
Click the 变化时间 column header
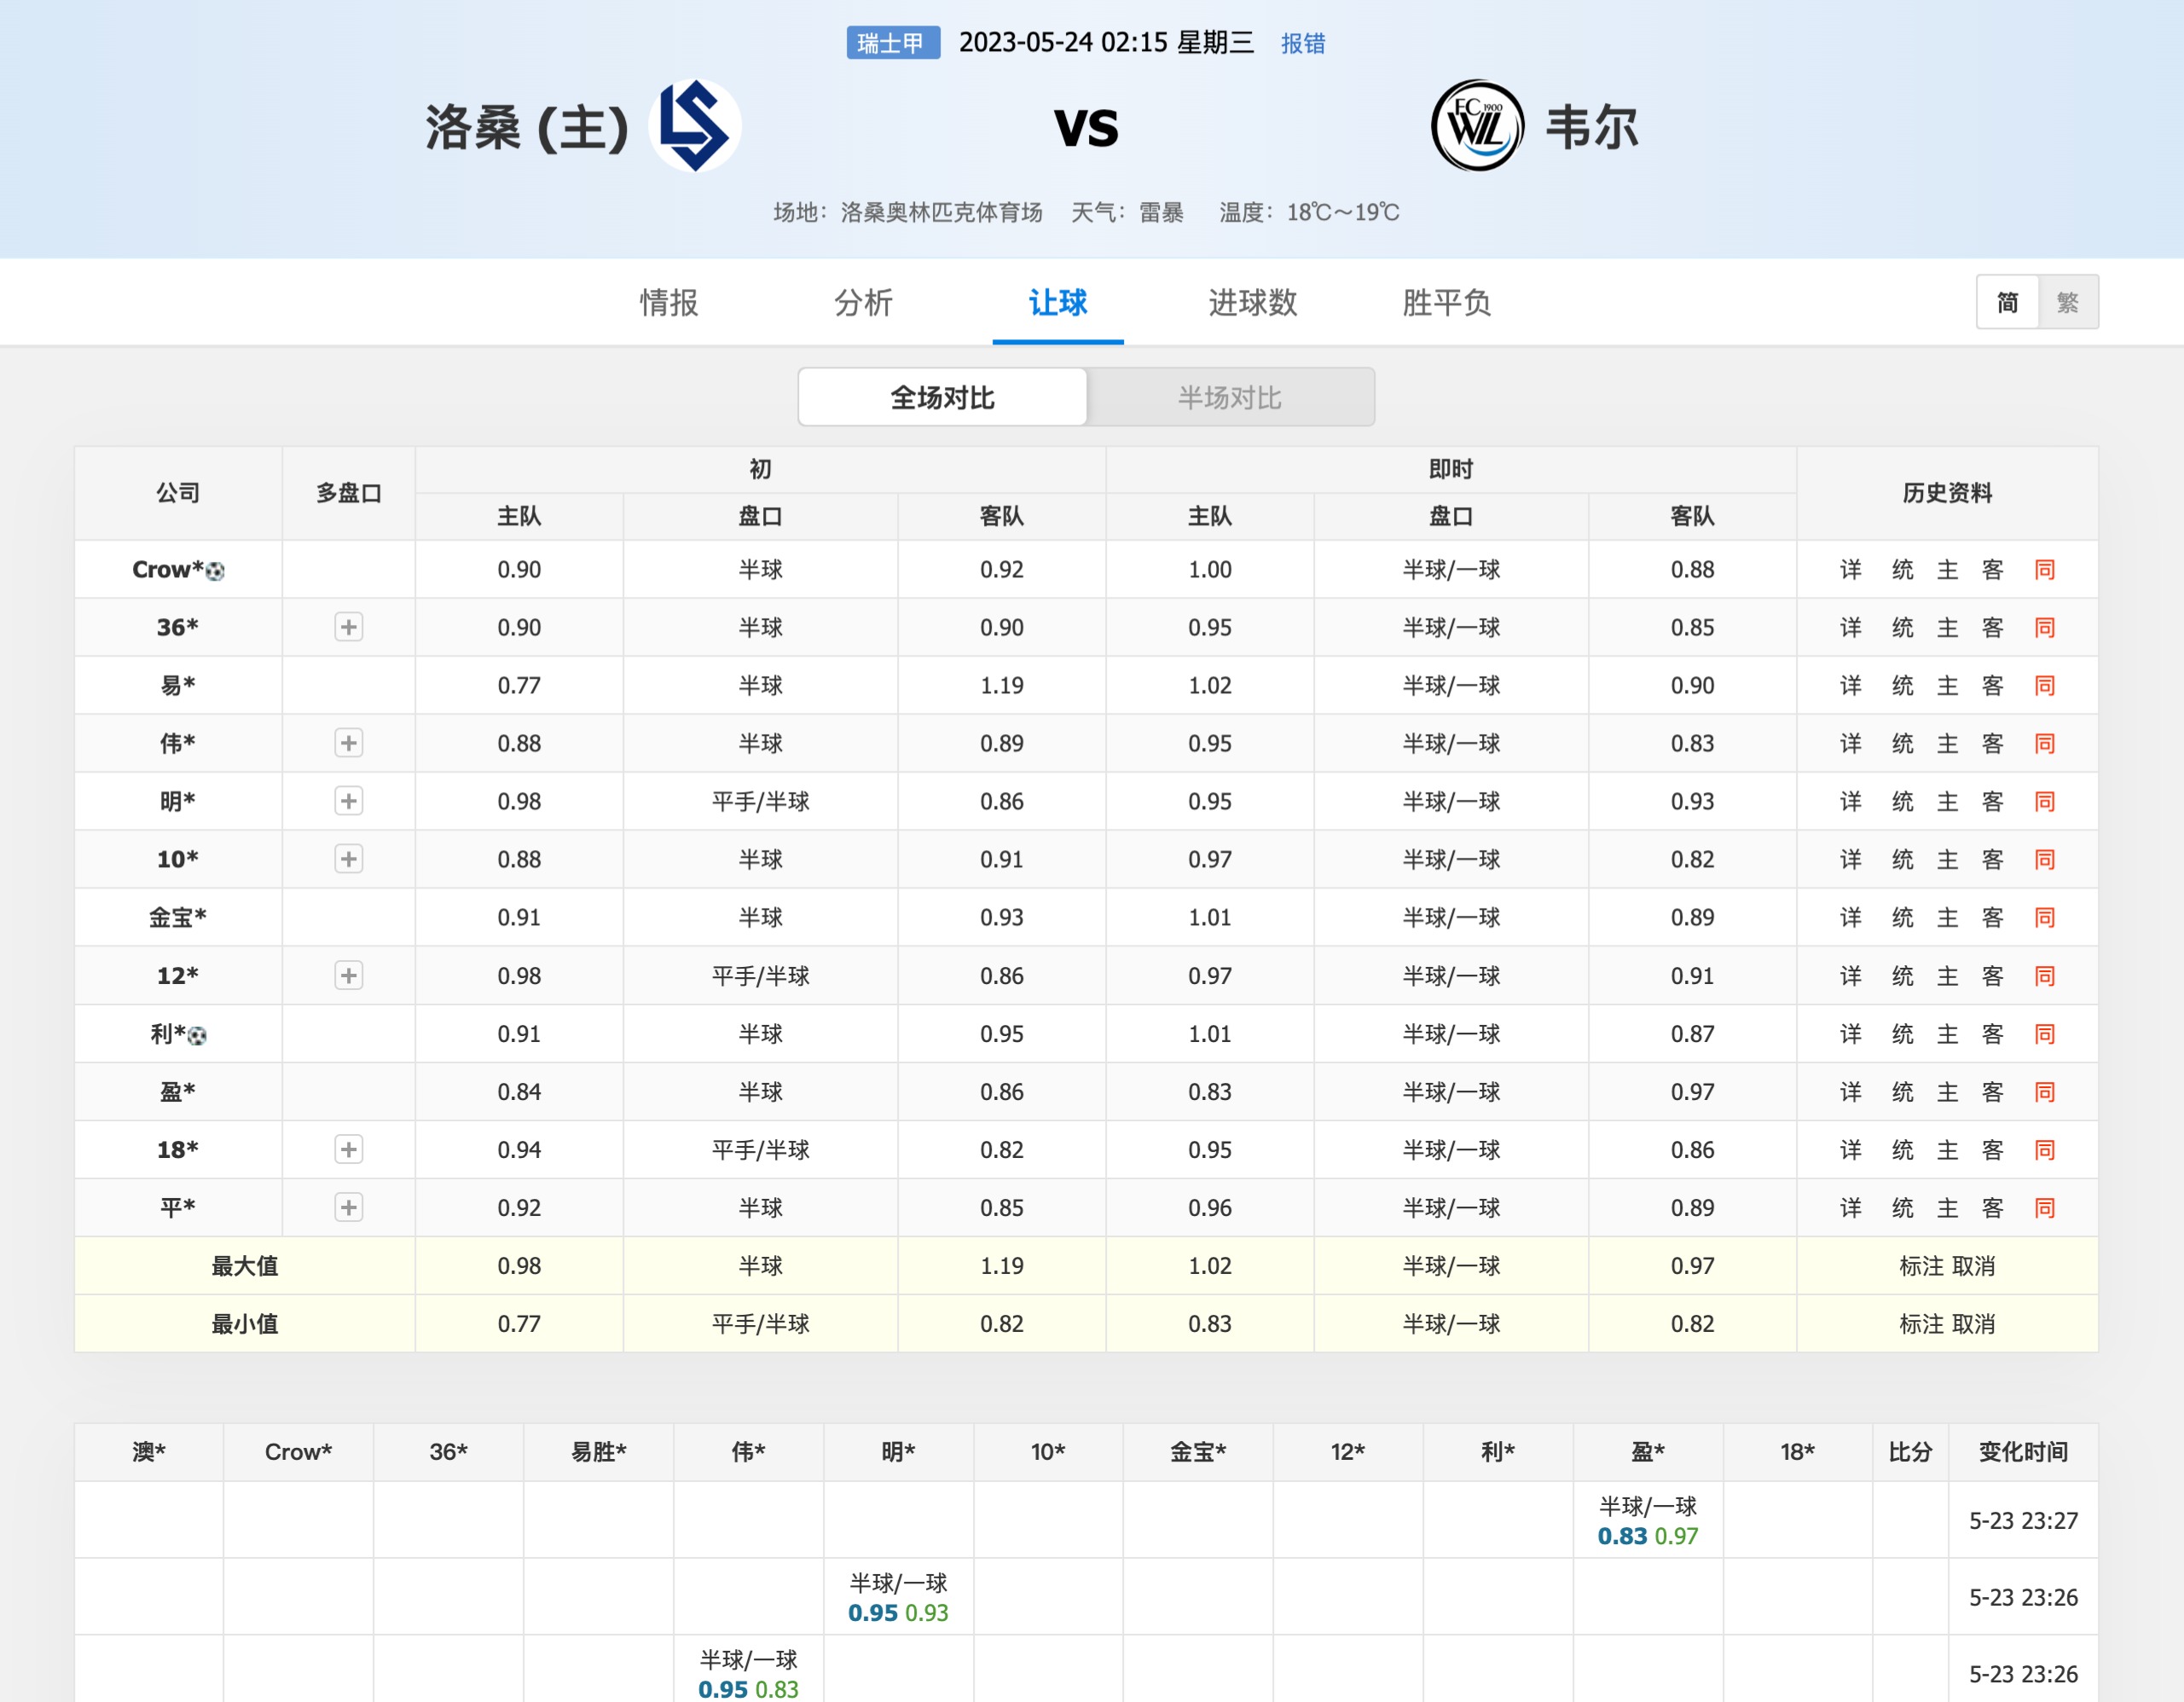point(2023,1451)
